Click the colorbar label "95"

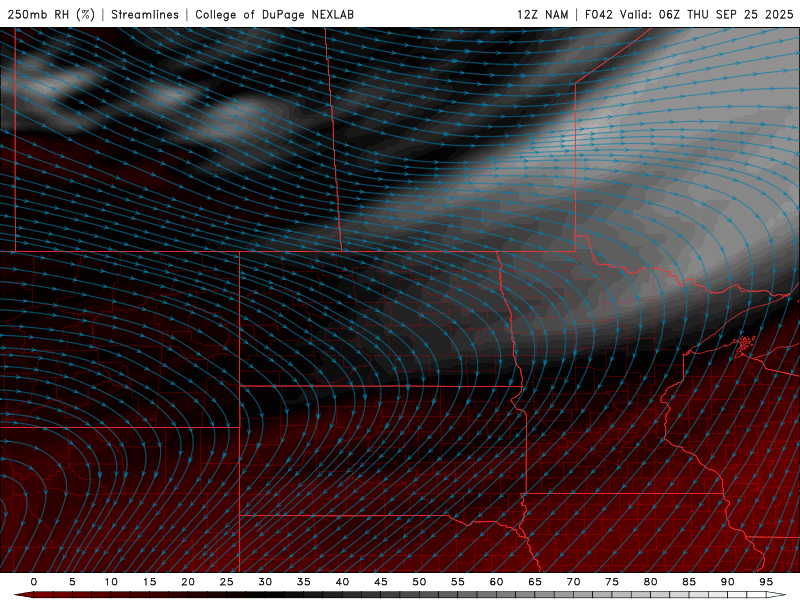point(766,582)
